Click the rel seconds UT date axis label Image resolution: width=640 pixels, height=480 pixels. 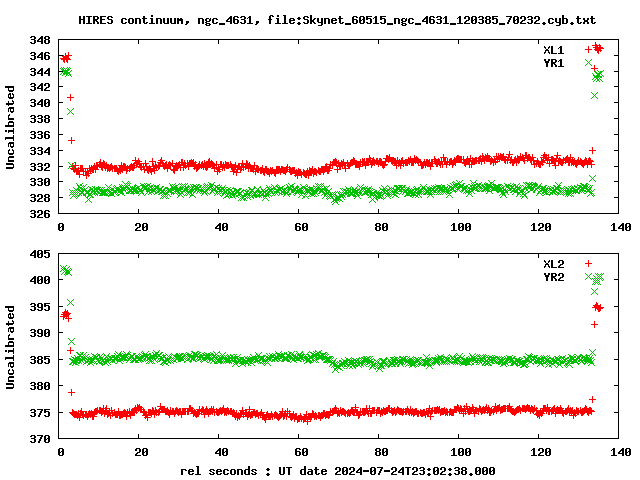338,471
